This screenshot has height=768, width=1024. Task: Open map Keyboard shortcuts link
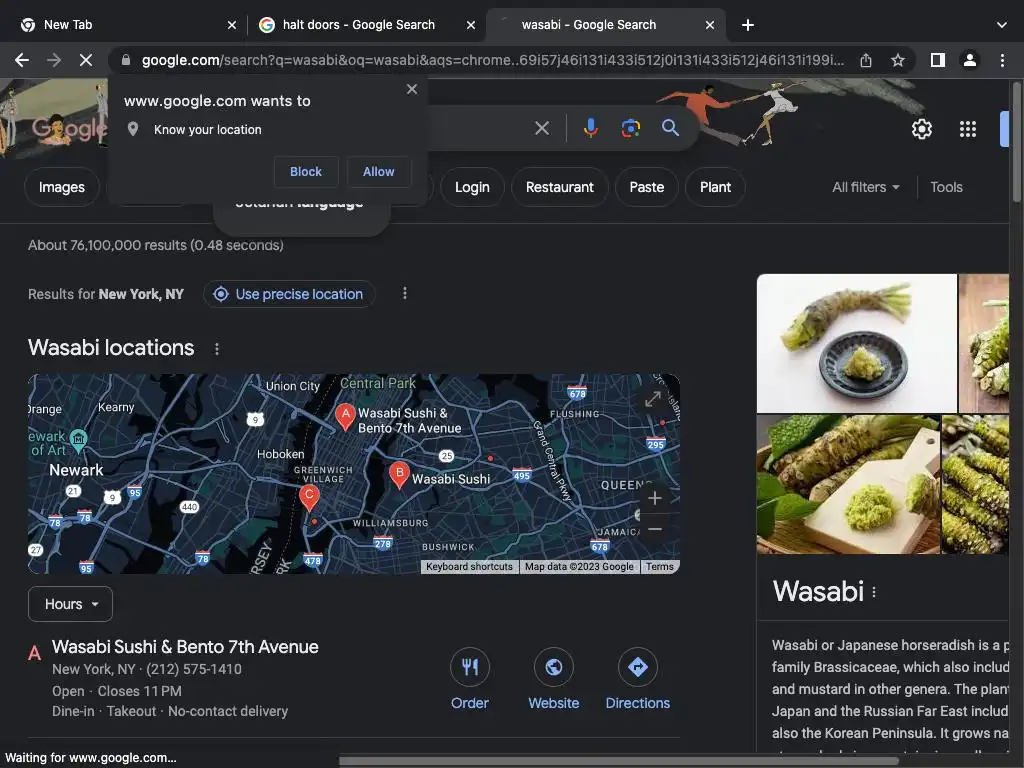pos(470,567)
